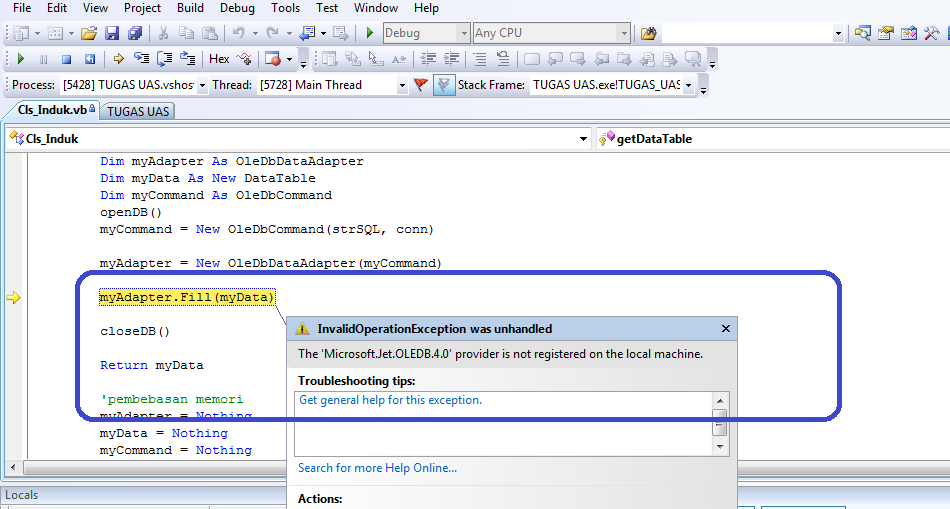This screenshot has width=950, height=509.
Task: Click the Copy icon in toolbar
Action: 186,33
